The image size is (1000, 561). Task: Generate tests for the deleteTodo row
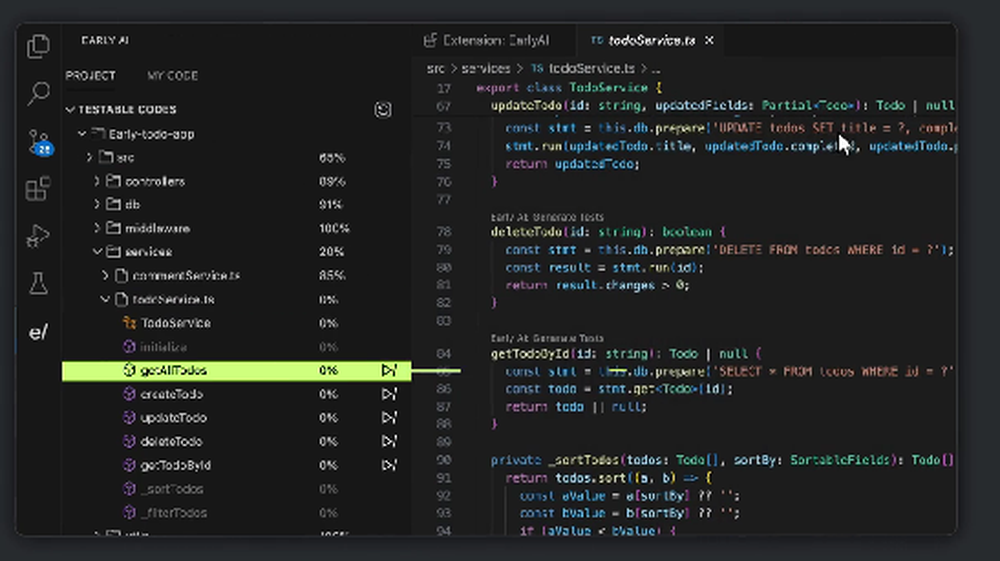389,441
